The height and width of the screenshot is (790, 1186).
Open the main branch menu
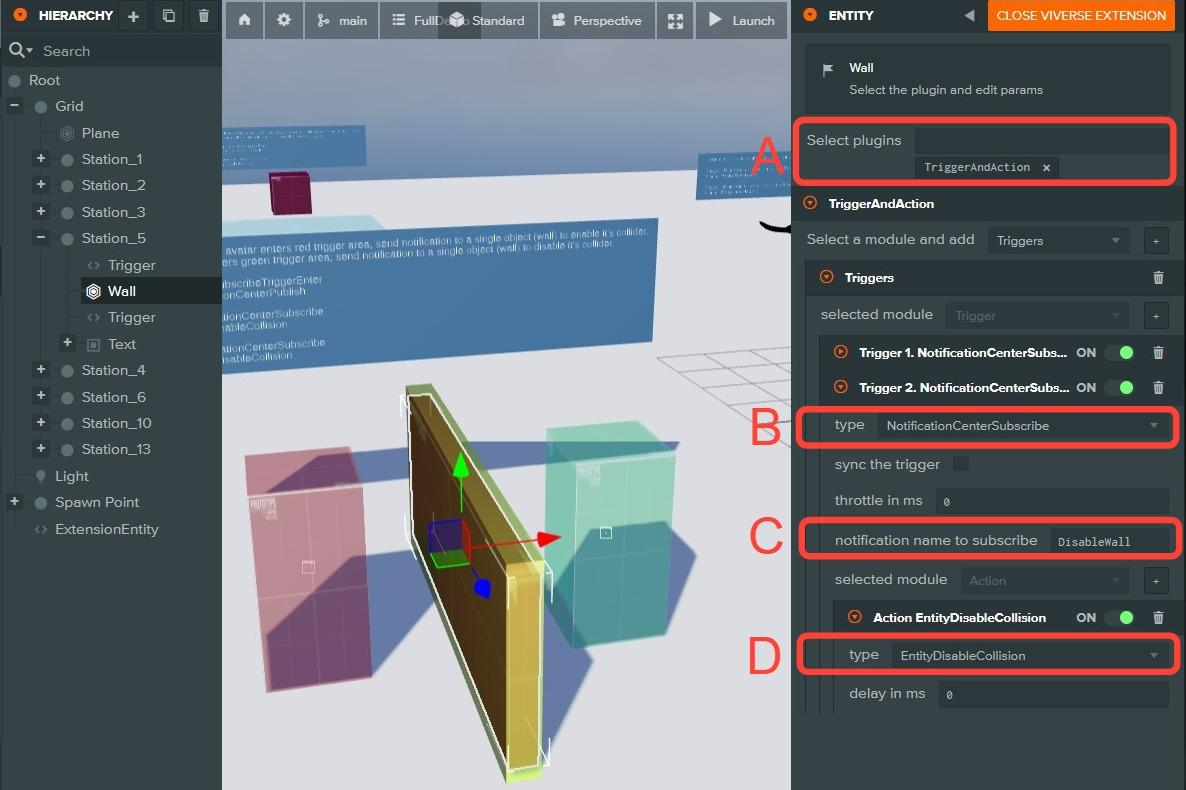click(x=342, y=20)
